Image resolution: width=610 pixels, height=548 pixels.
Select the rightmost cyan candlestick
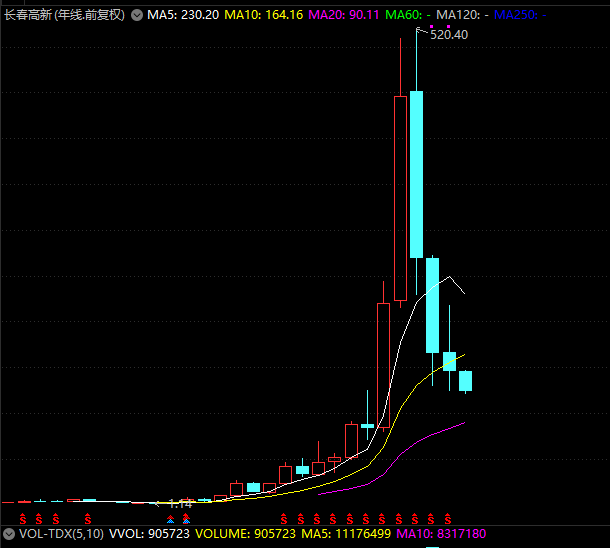click(x=465, y=381)
